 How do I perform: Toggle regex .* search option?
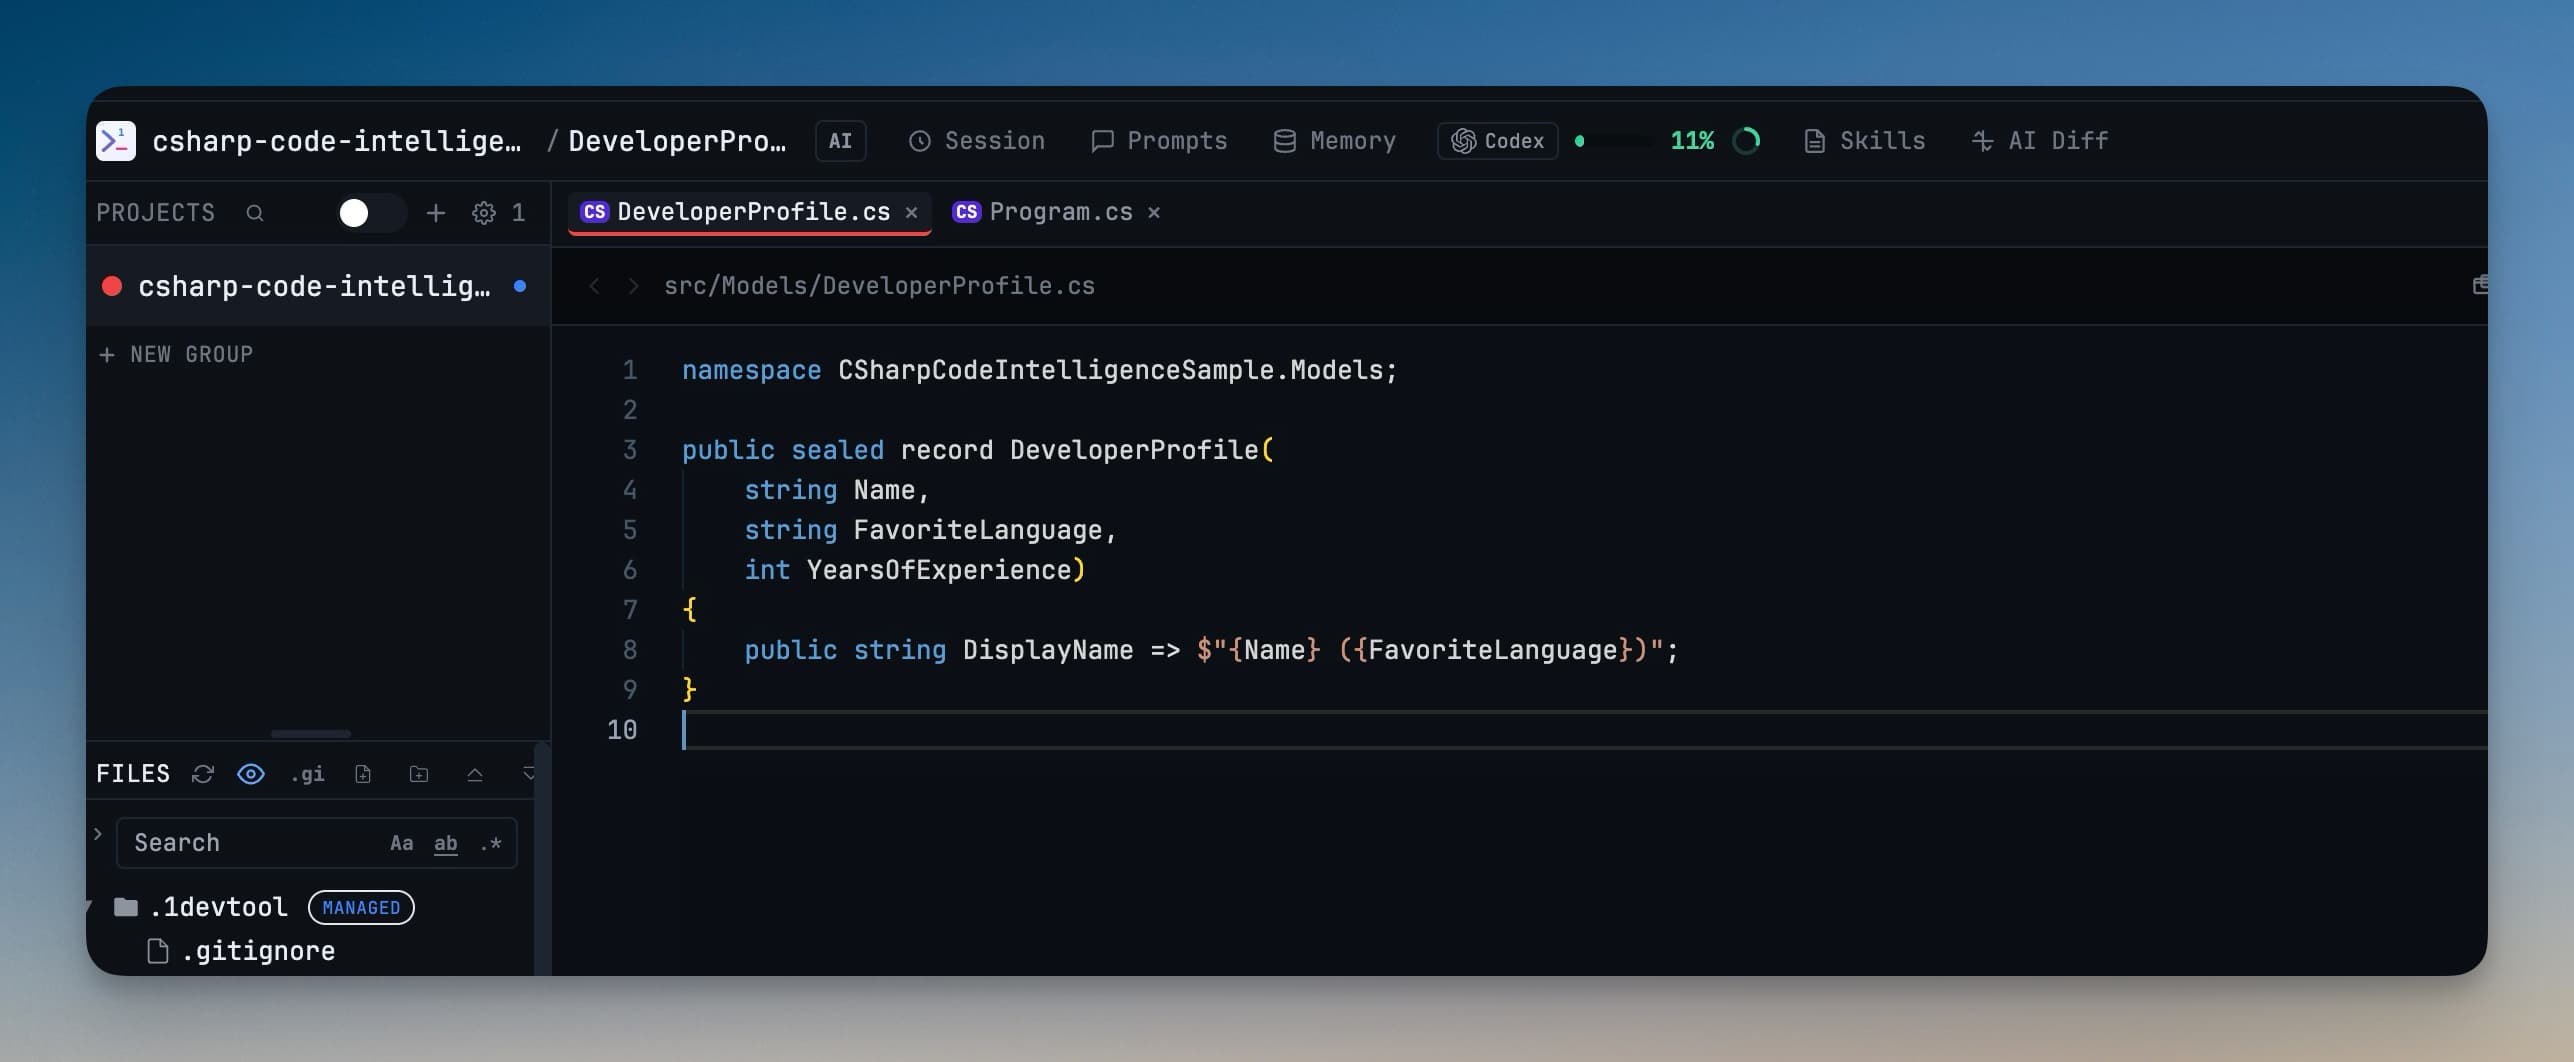(491, 843)
